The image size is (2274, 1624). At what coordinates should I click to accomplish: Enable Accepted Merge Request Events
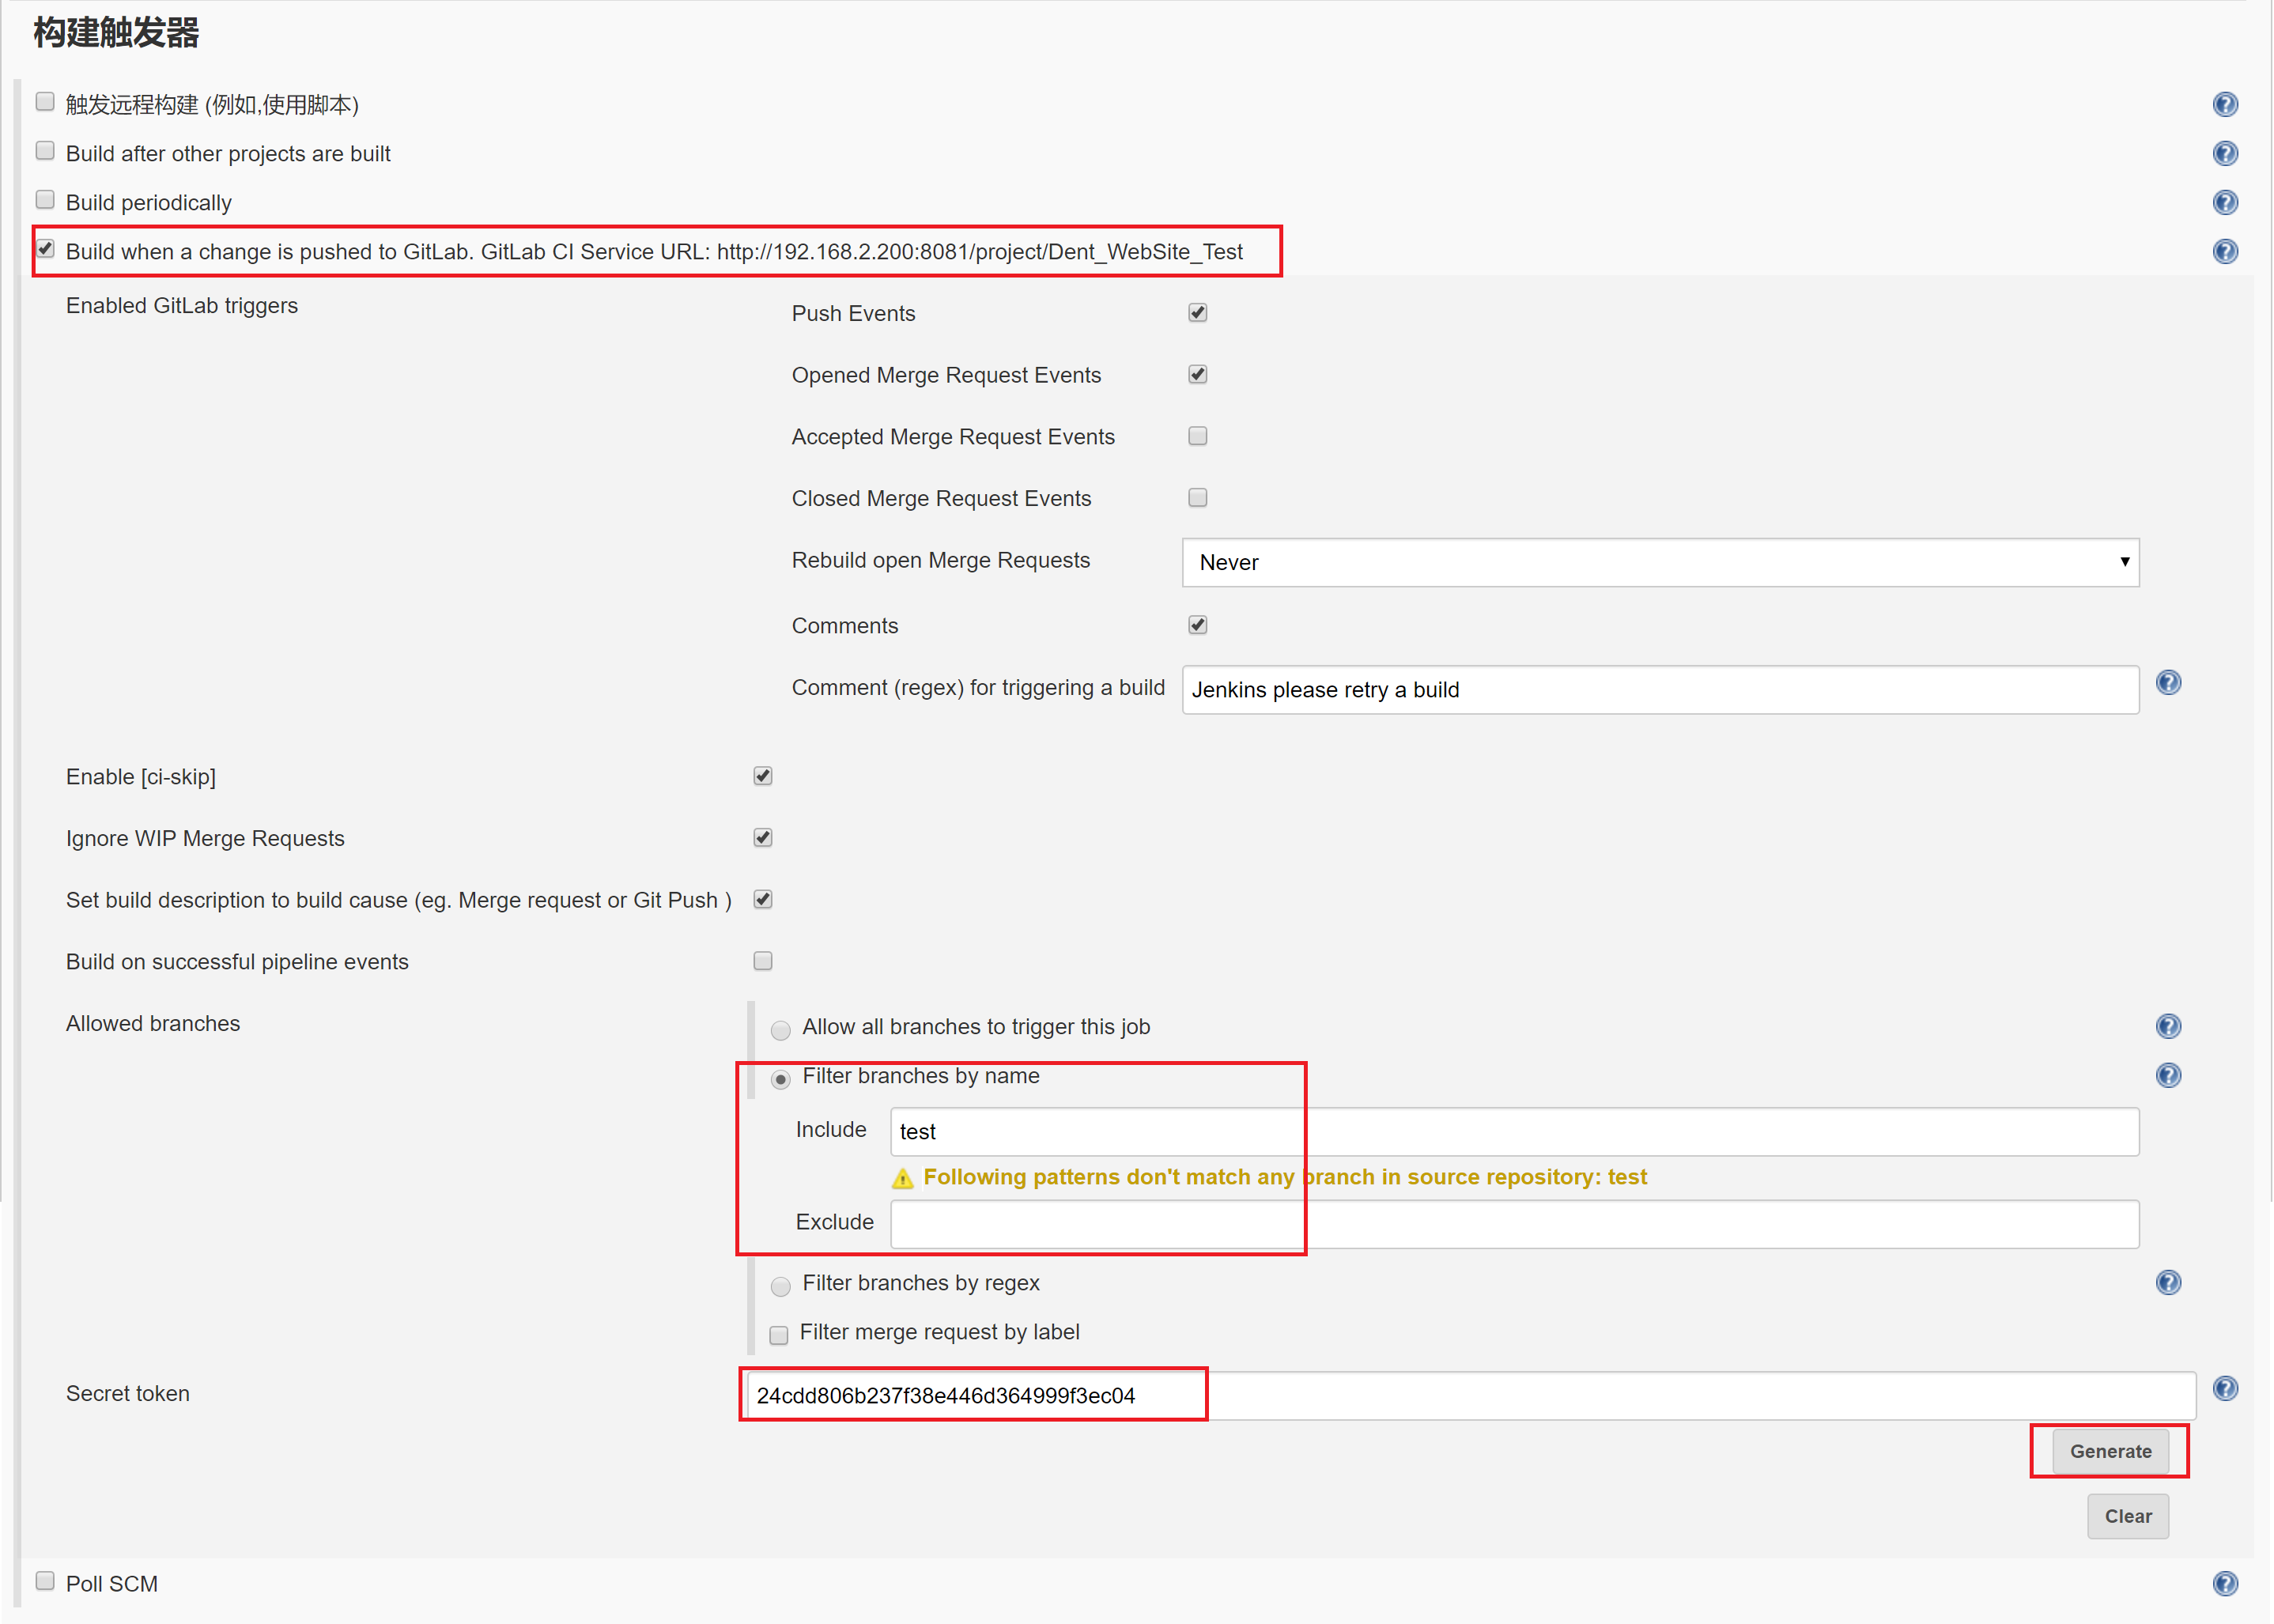[x=1197, y=436]
